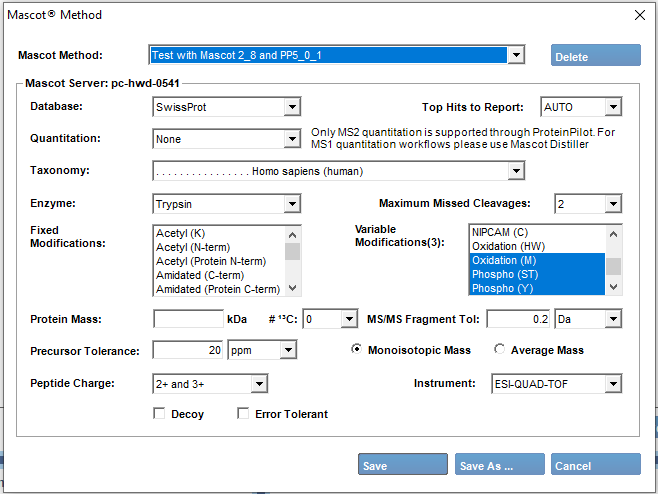This screenshot has width=658, height=494.
Task: Click up arrow of Variable Modifications scrollbar
Action: tap(614, 234)
